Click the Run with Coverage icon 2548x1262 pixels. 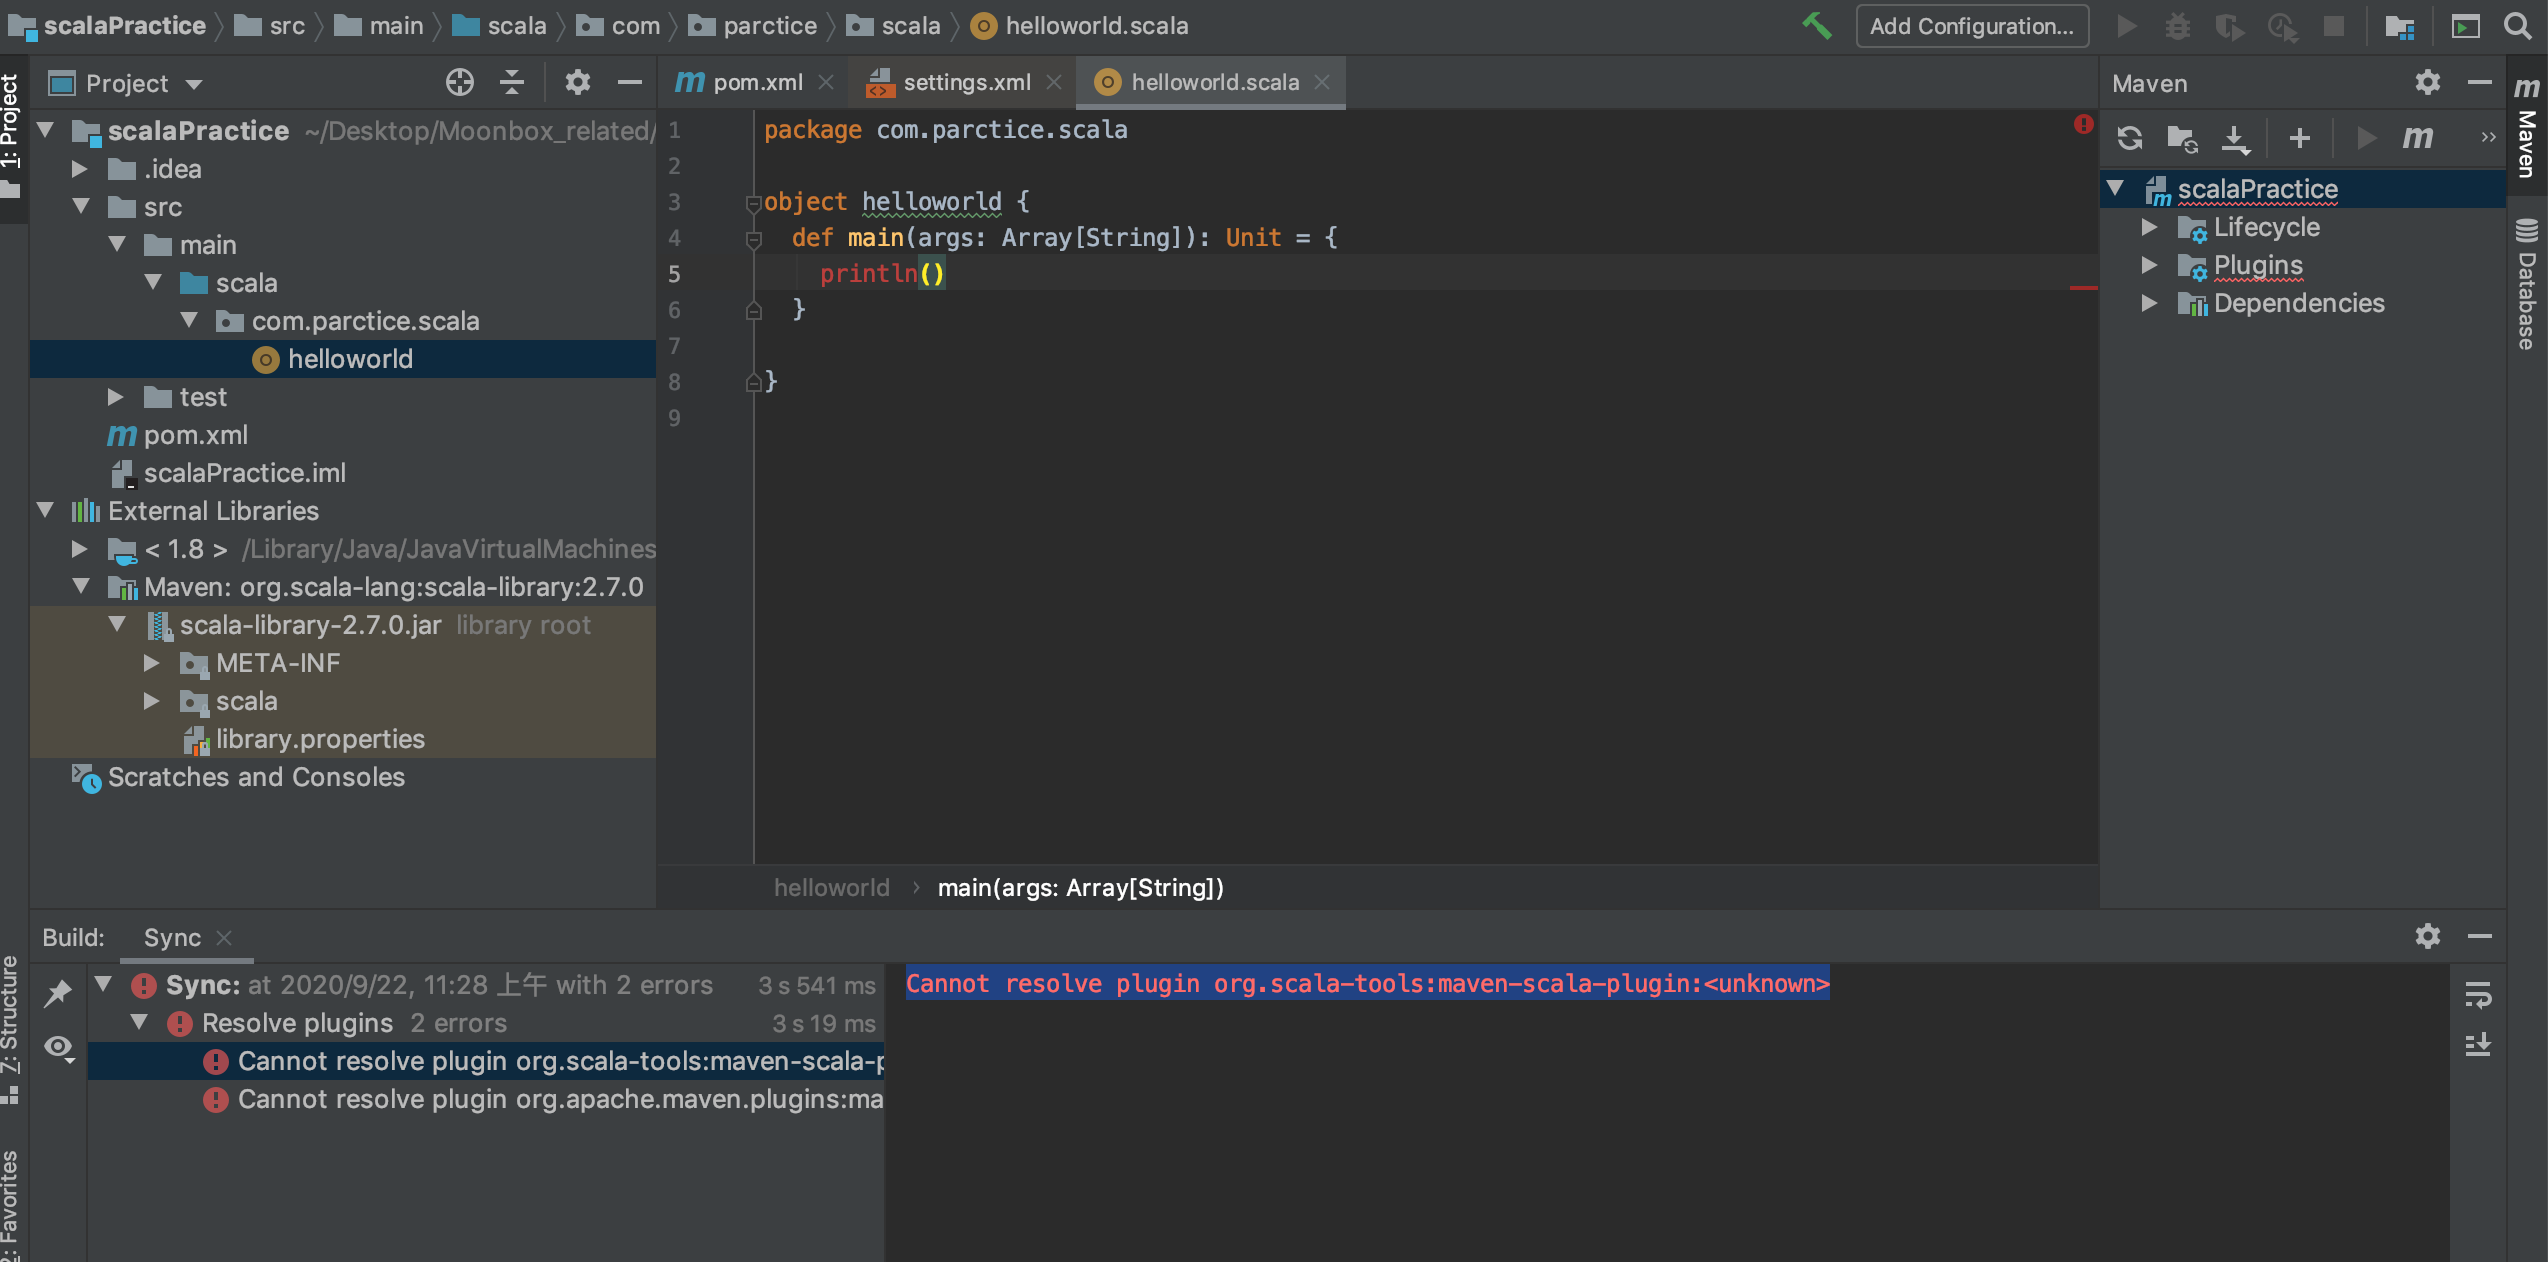pyautogui.click(x=2229, y=26)
